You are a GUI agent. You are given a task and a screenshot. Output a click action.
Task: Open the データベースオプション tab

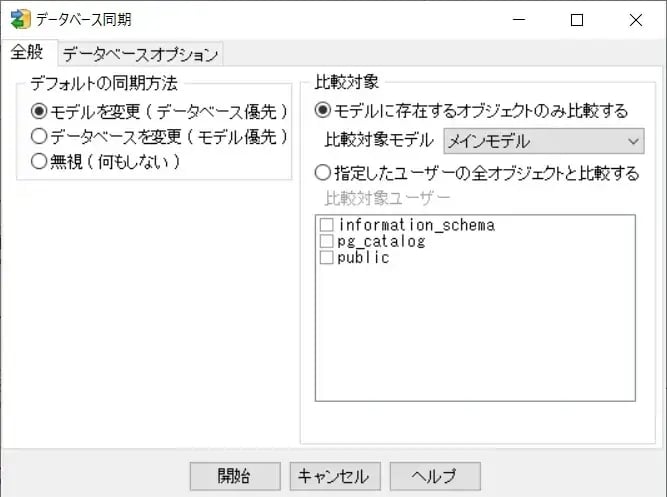(140, 54)
